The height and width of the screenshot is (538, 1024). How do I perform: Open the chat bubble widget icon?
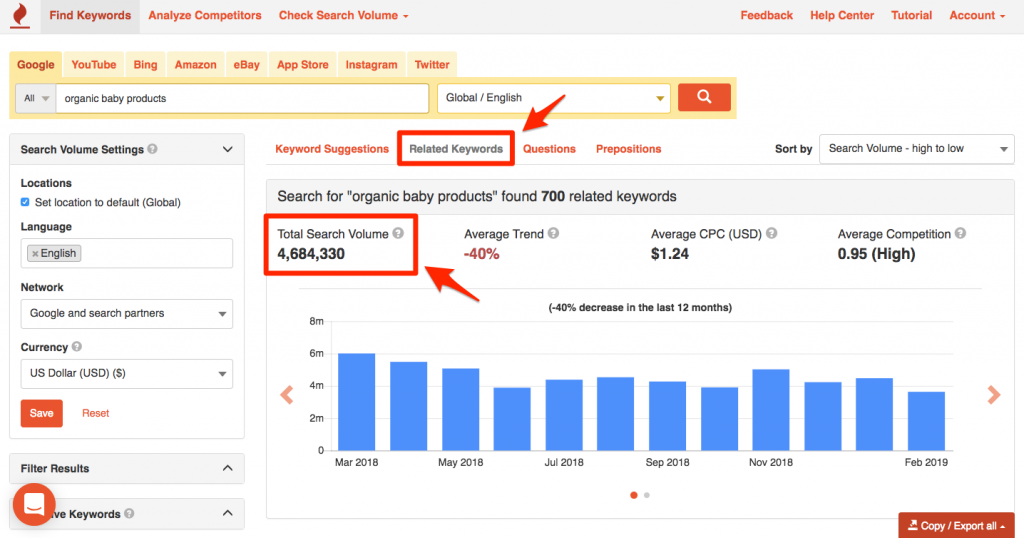(x=34, y=504)
